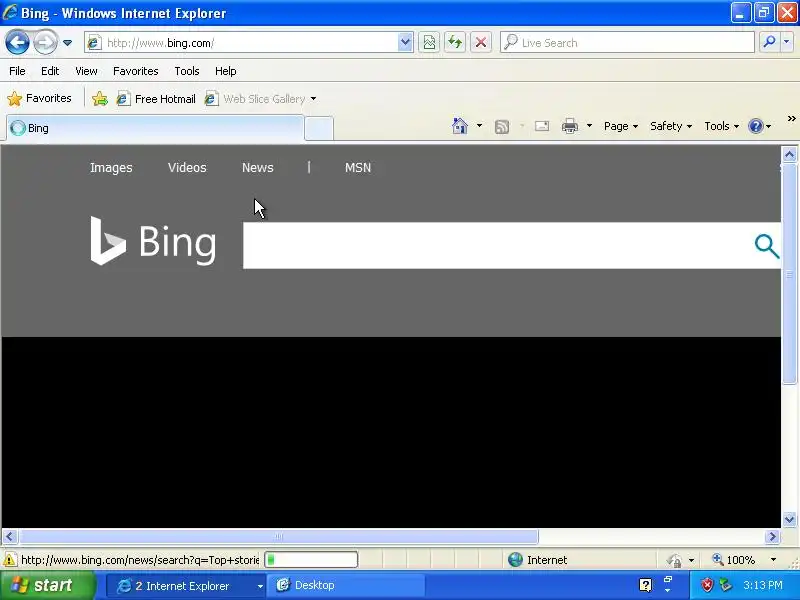Click the horizontal scrollbar right arrow
This screenshot has height=600, width=800.
772,536
